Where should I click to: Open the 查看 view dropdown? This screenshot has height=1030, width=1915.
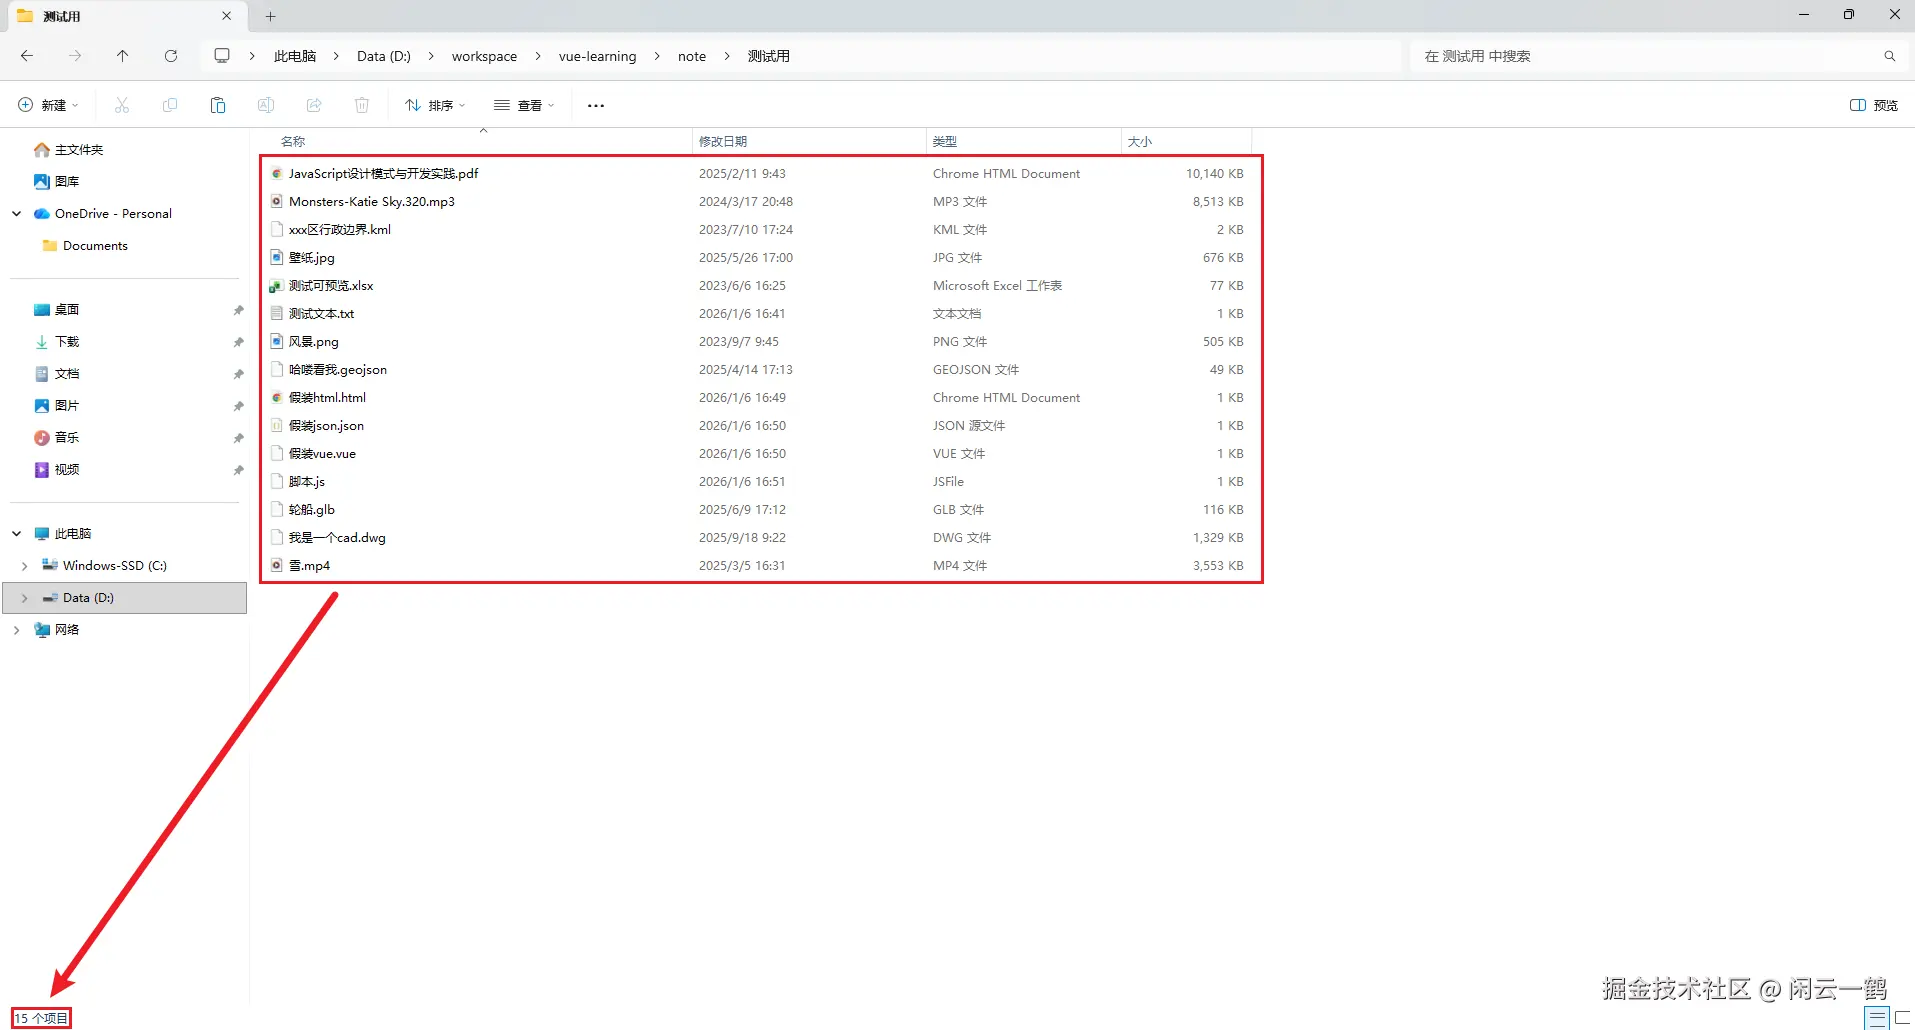tap(524, 105)
